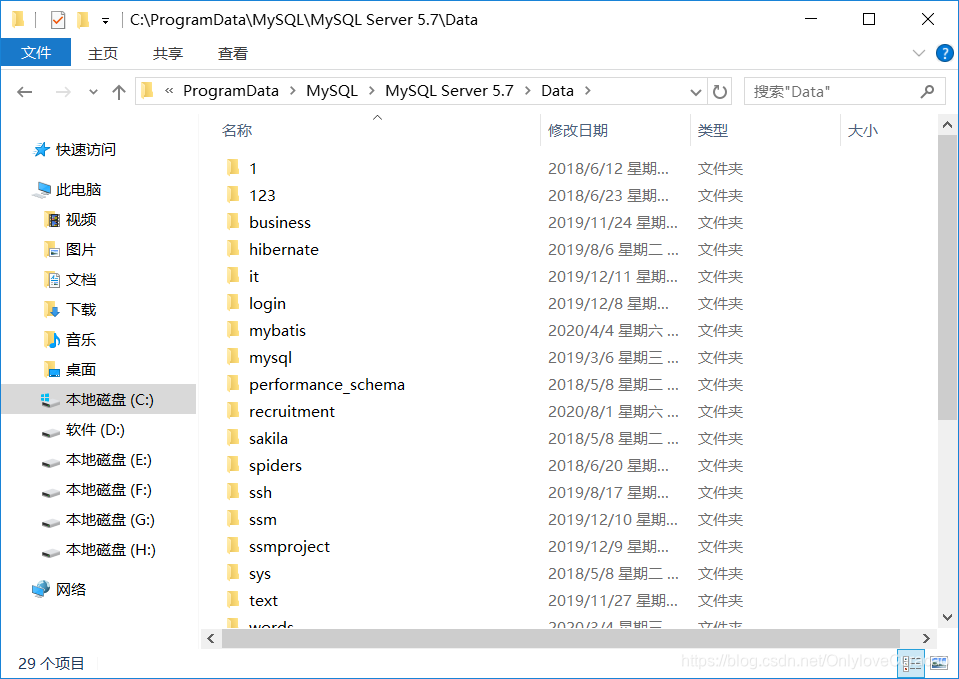Click the Data breadcrumb segment
This screenshot has width=959, height=679.
click(557, 91)
